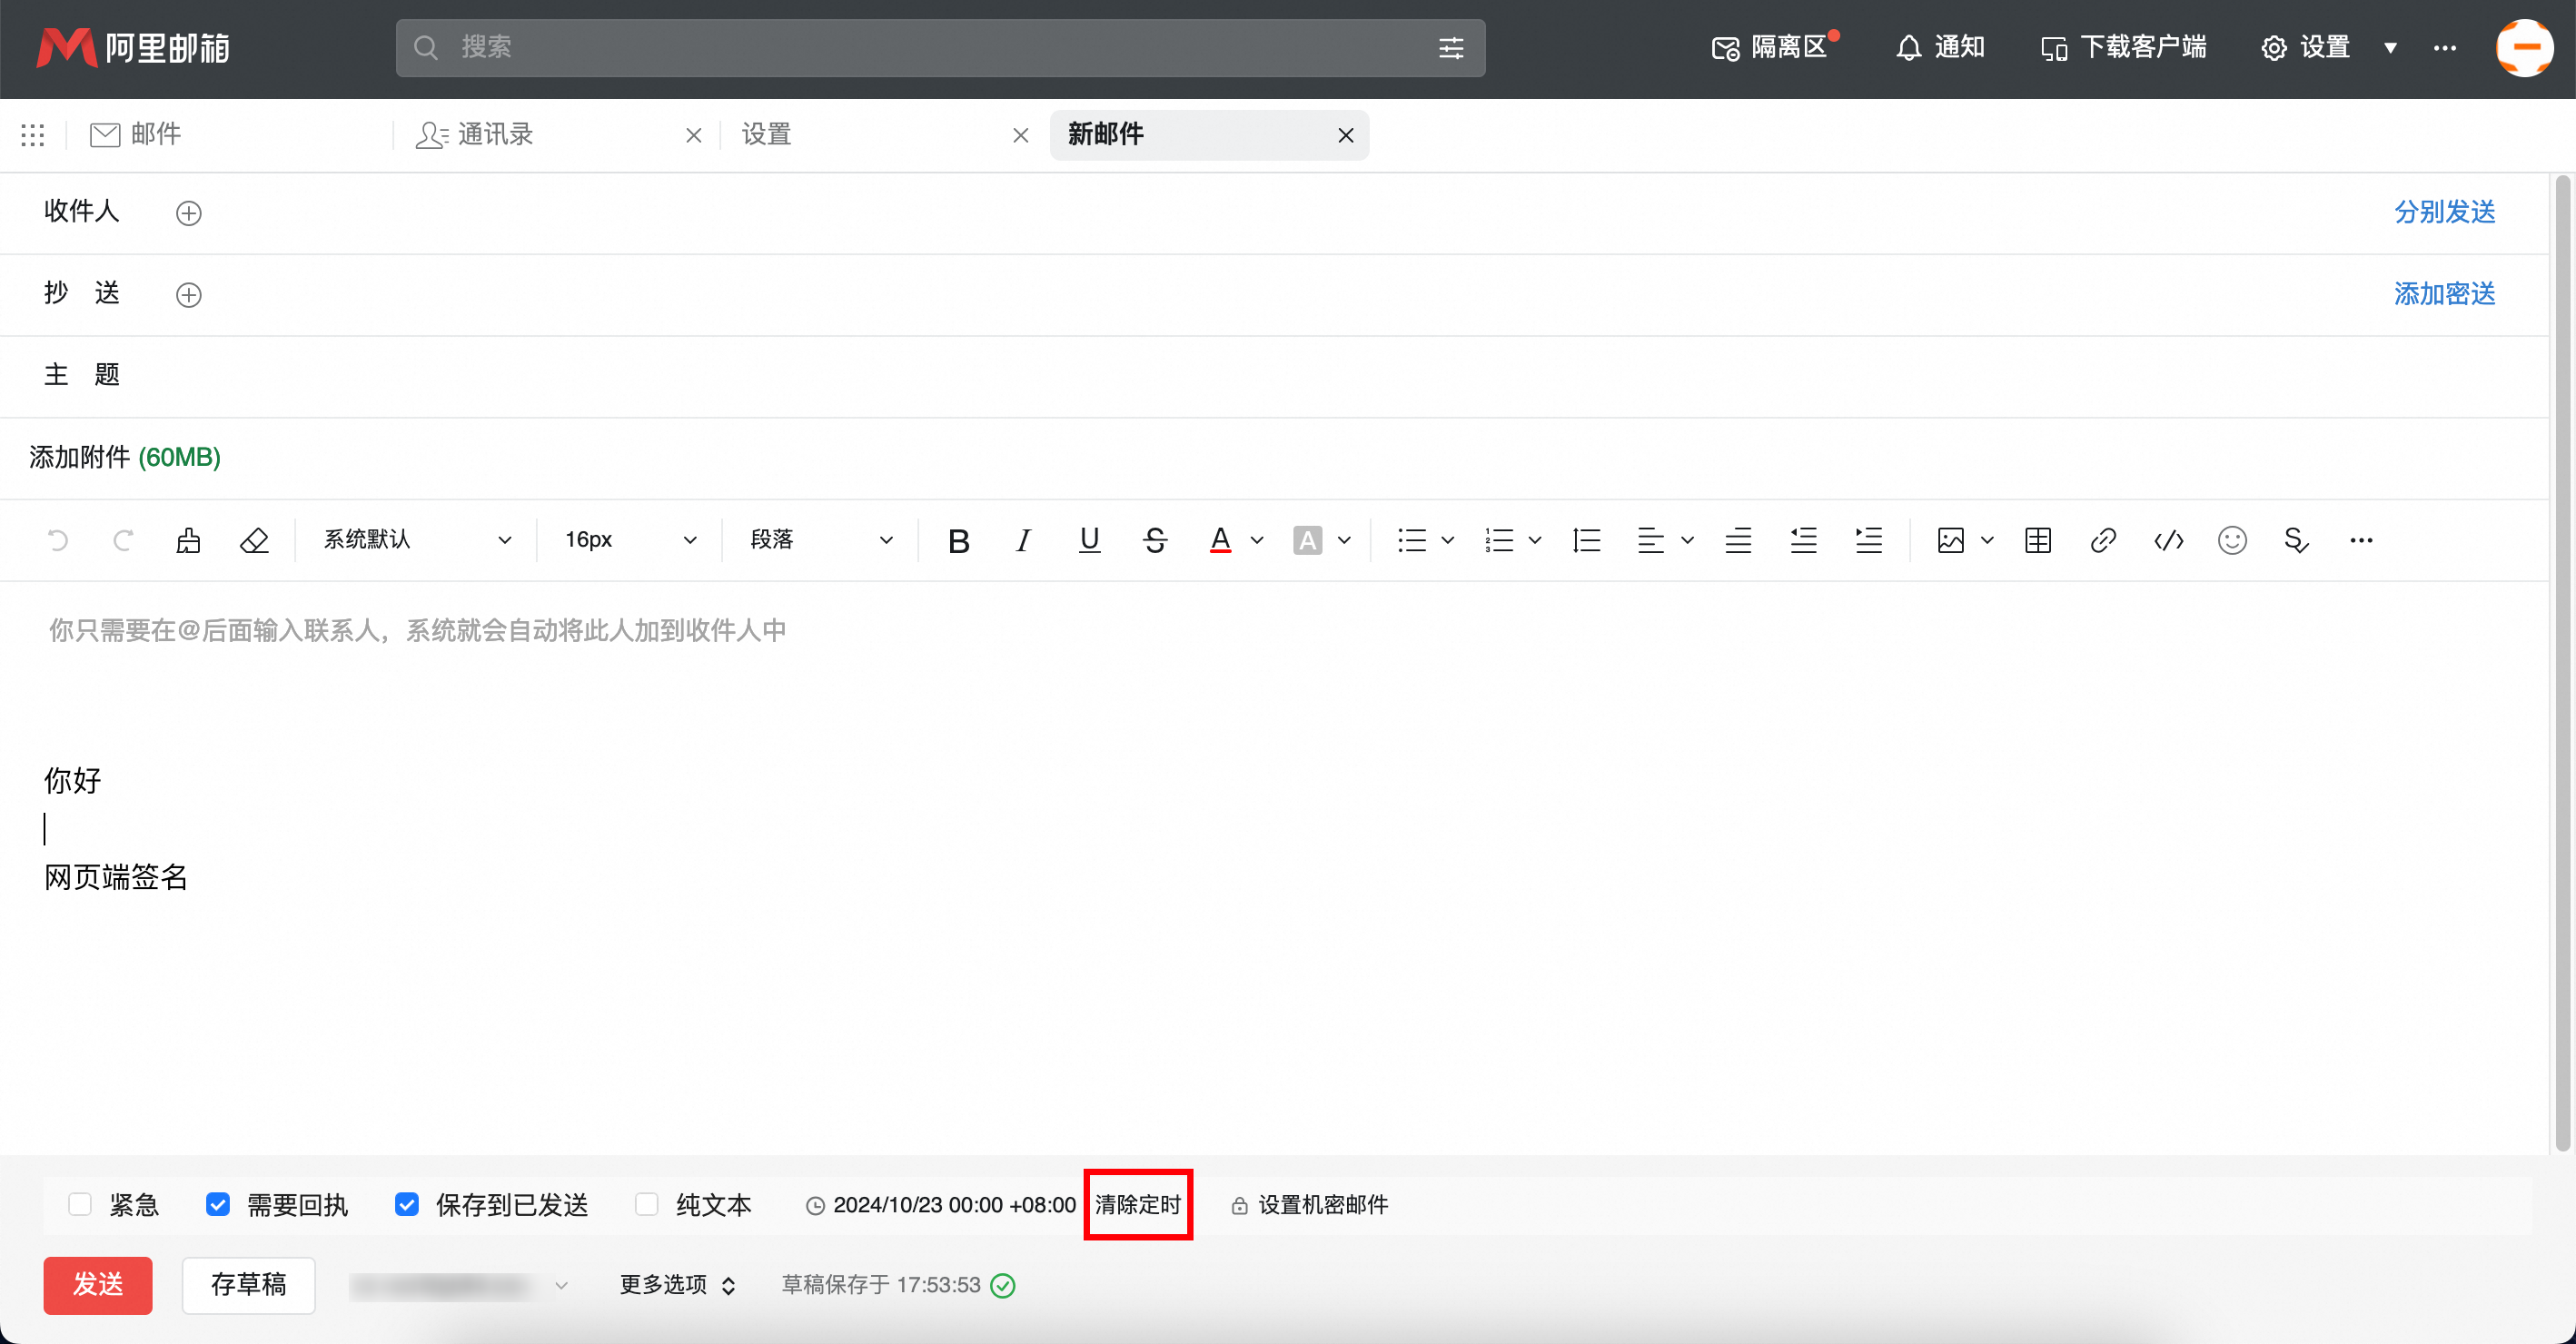
Task: Insert an emoji into the email body
Action: point(2233,540)
